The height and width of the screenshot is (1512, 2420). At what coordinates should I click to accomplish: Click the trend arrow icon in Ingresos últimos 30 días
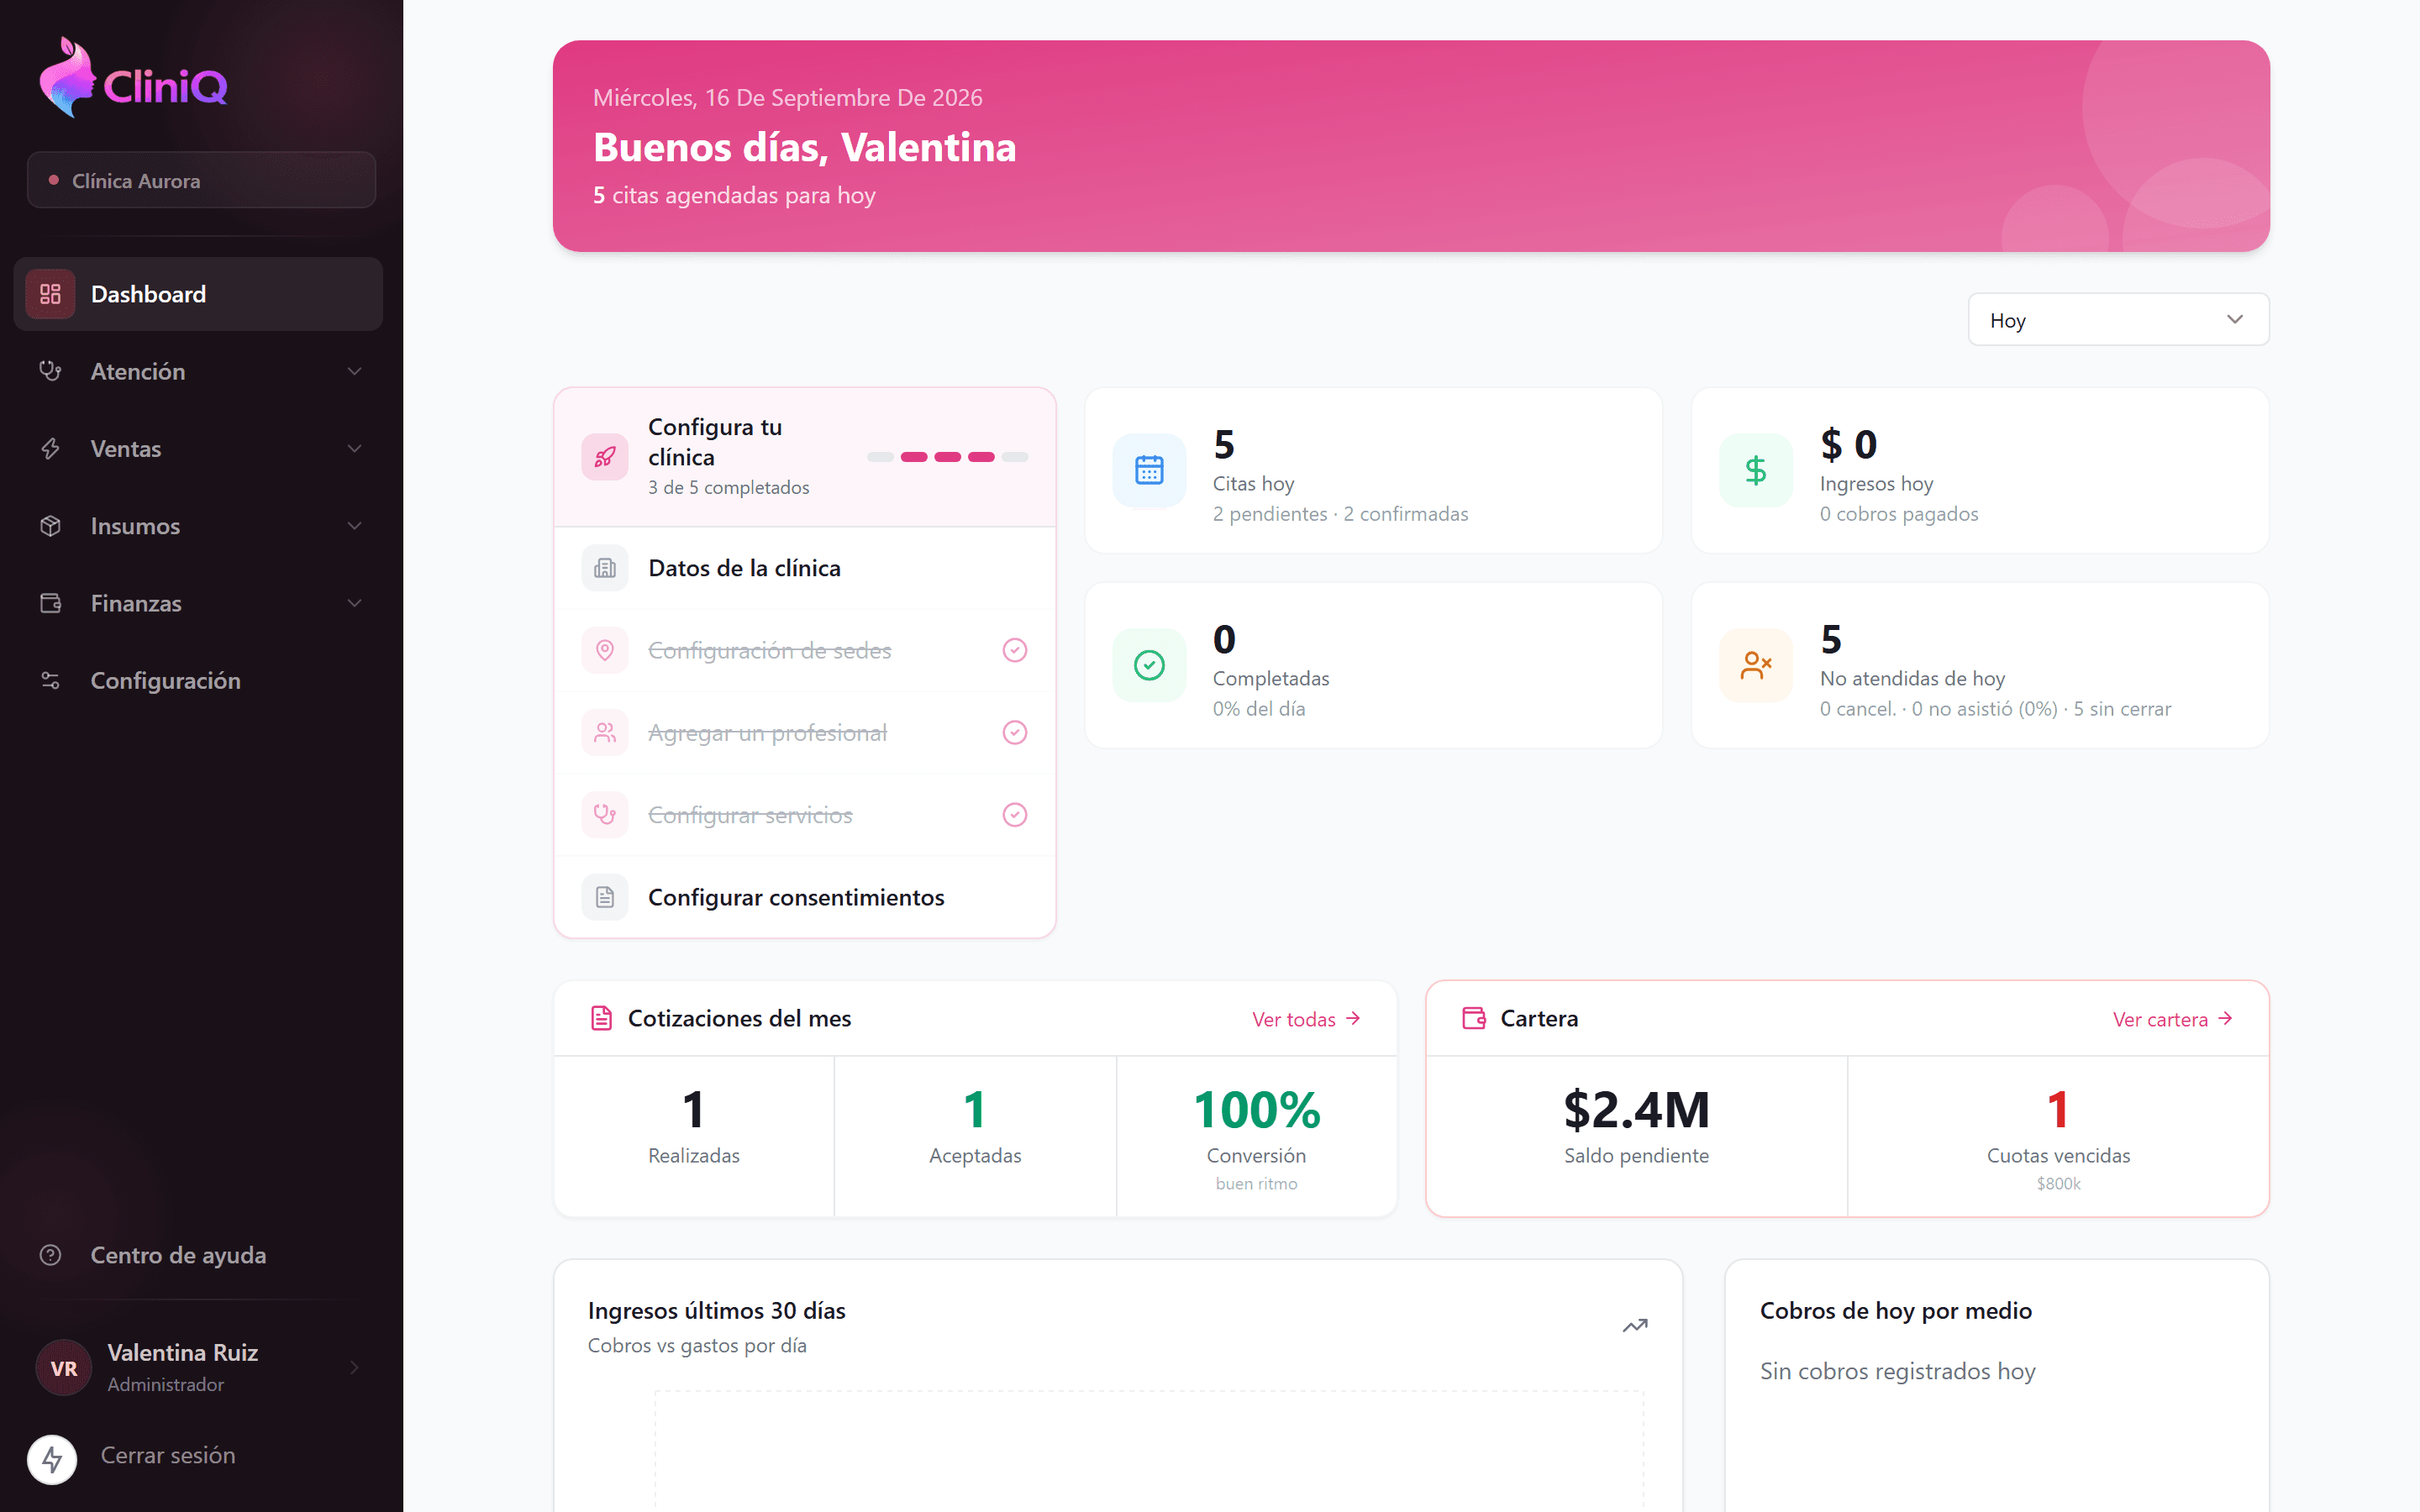click(1635, 1326)
